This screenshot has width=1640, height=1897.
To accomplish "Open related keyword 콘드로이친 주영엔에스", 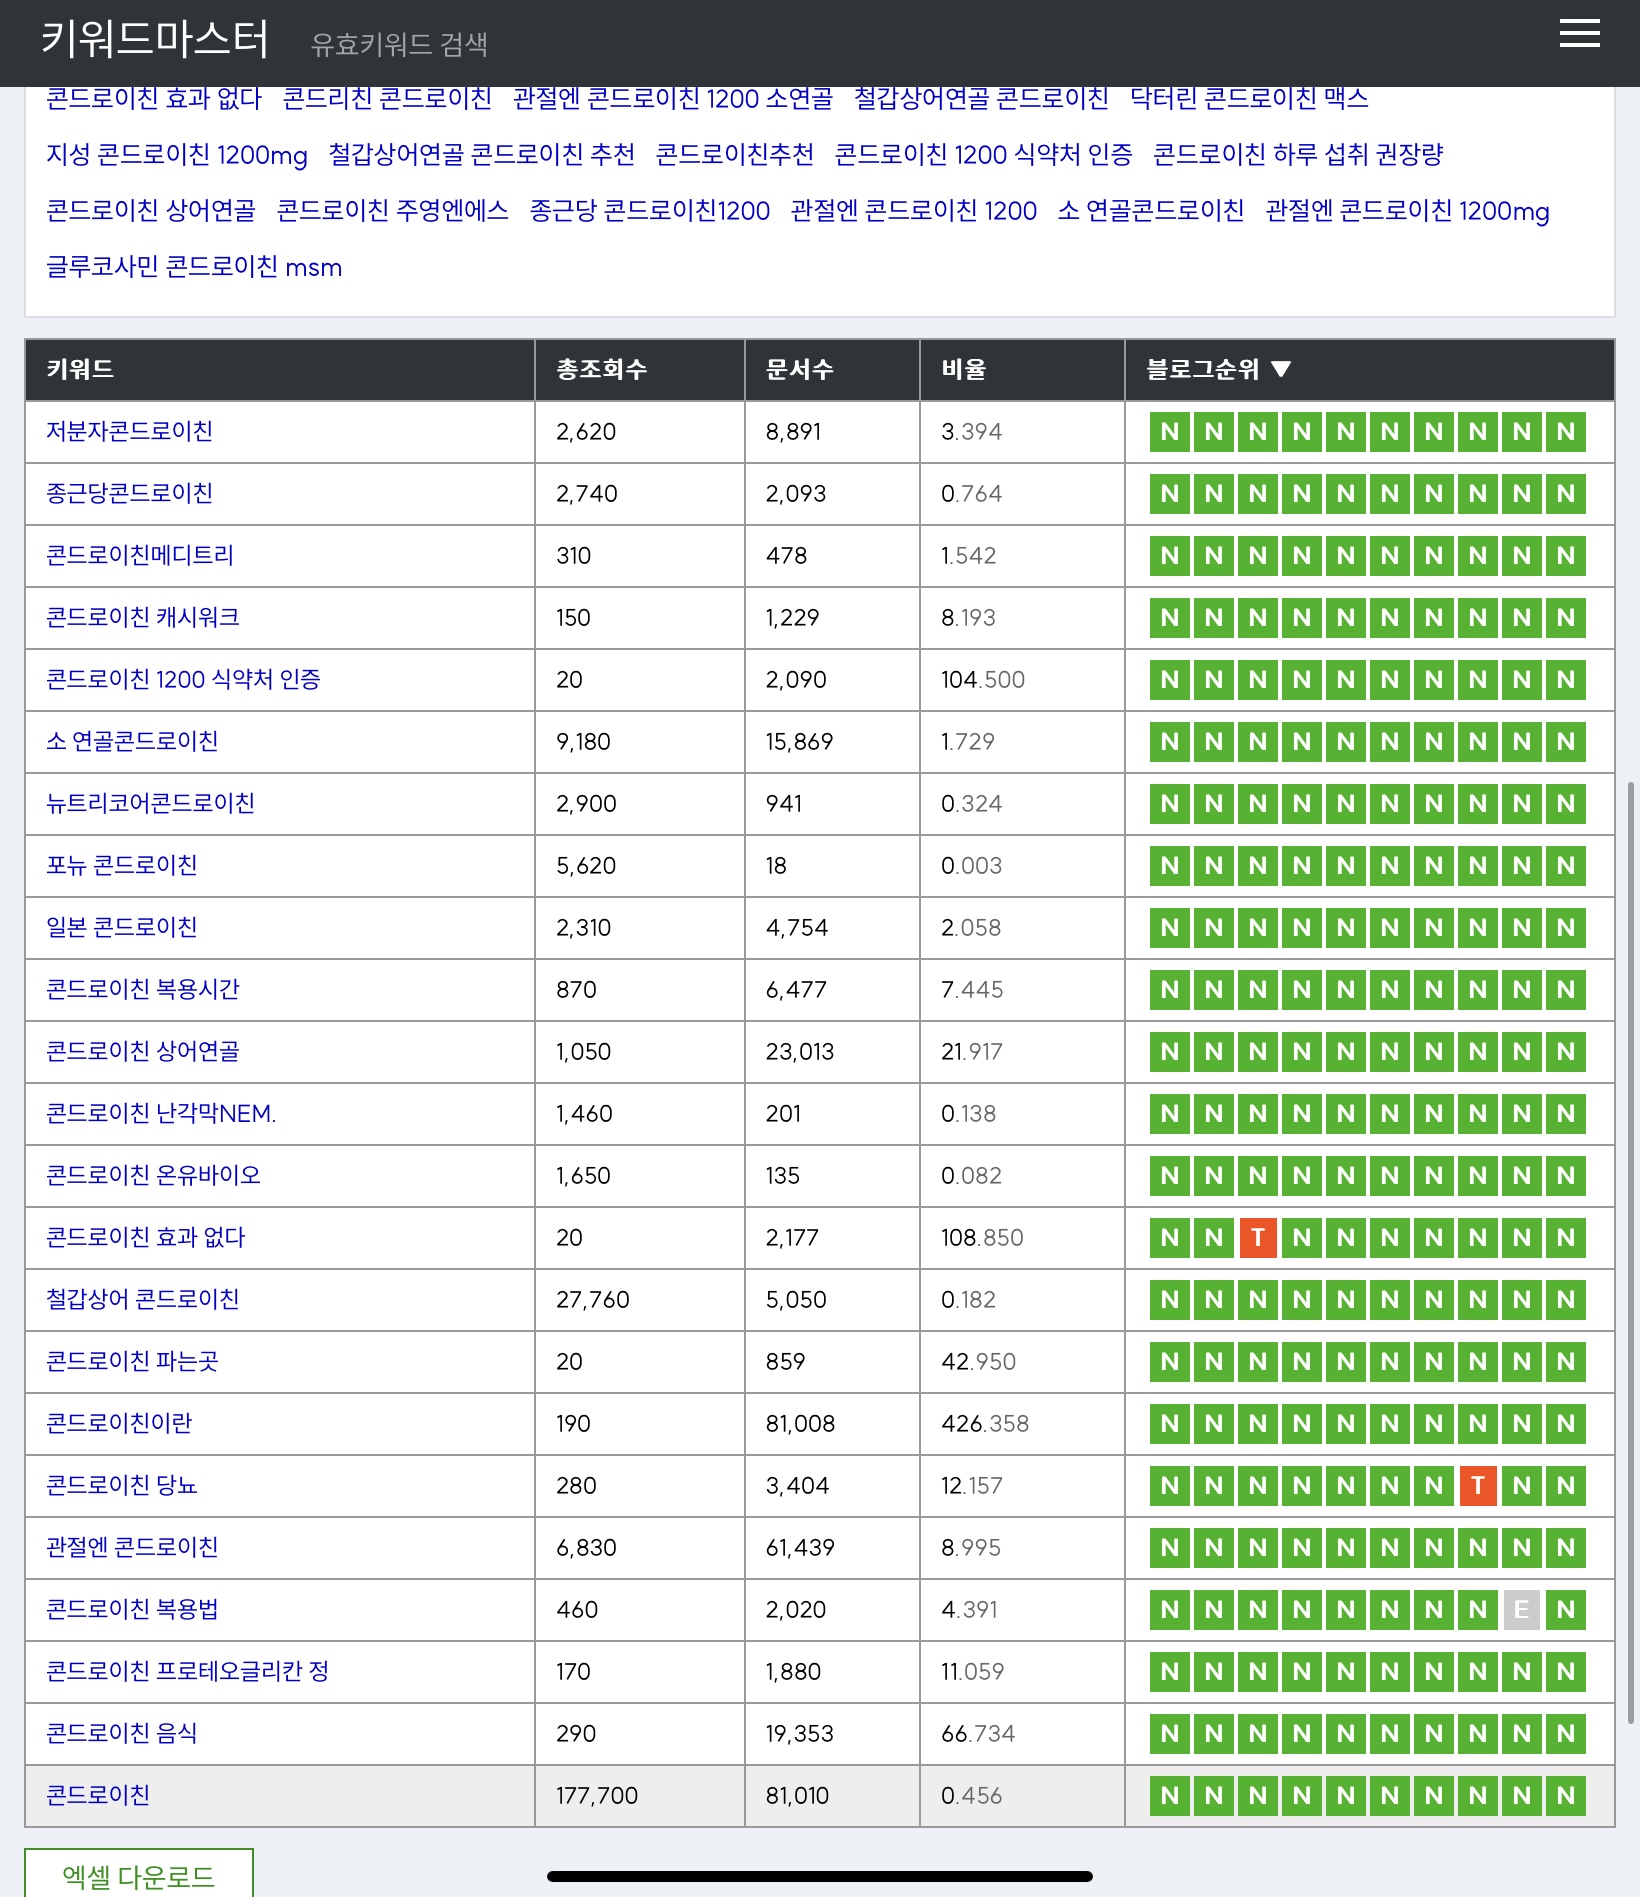I will coord(393,211).
